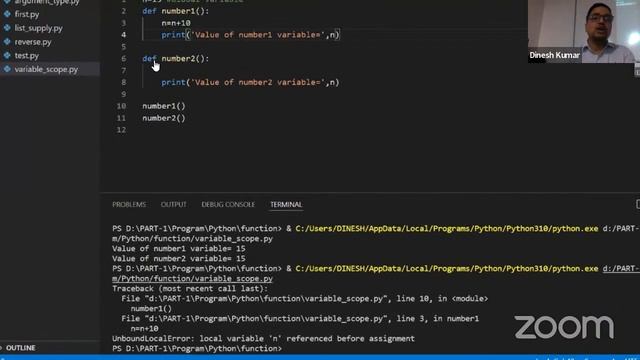Open test.py file

tap(27, 56)
